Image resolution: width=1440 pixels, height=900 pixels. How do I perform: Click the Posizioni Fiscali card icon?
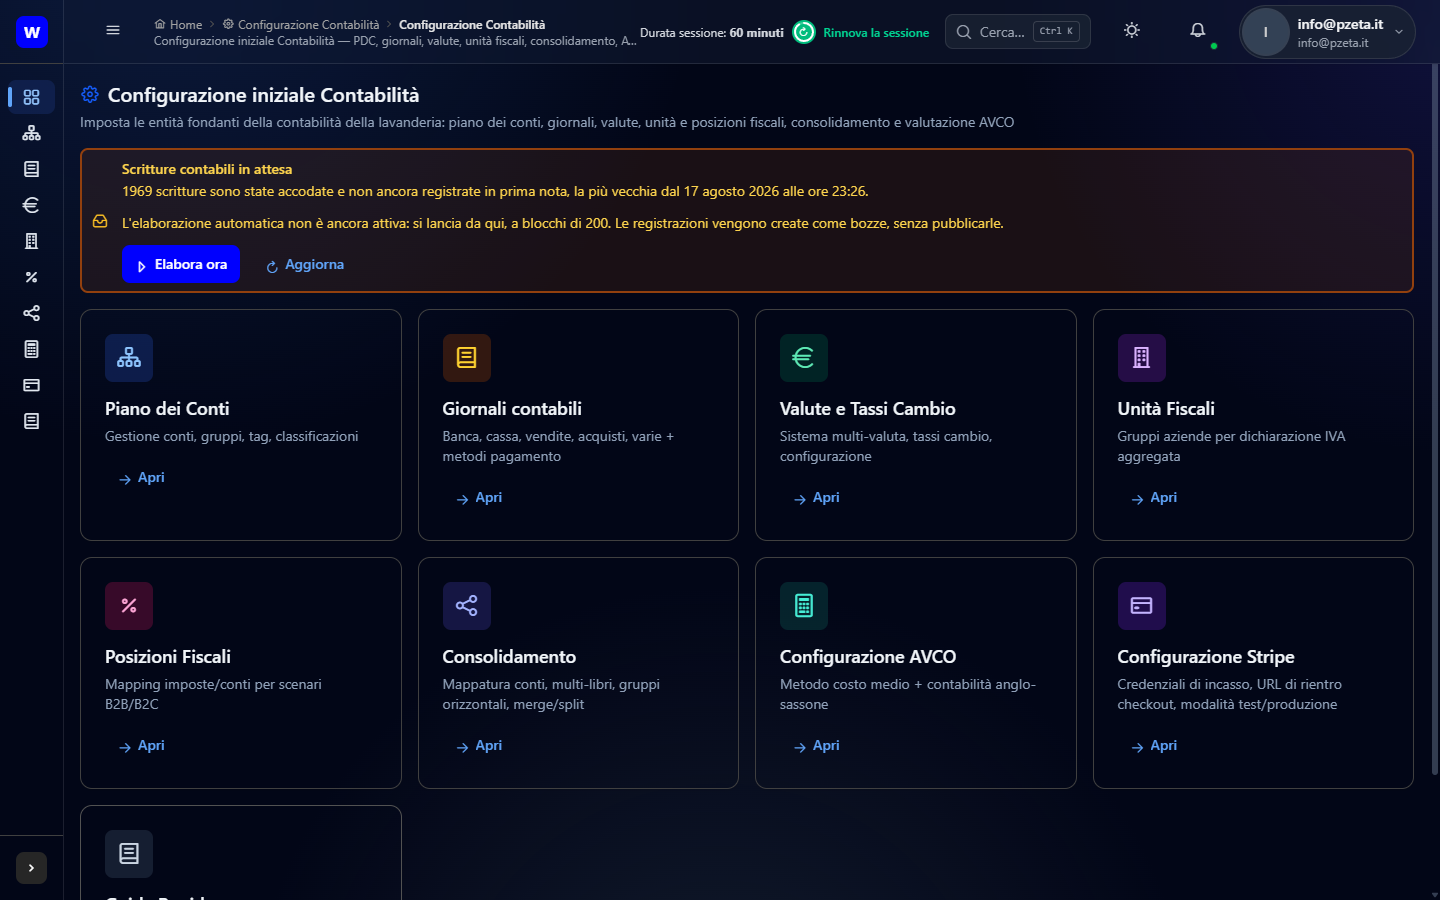point(129,606)
